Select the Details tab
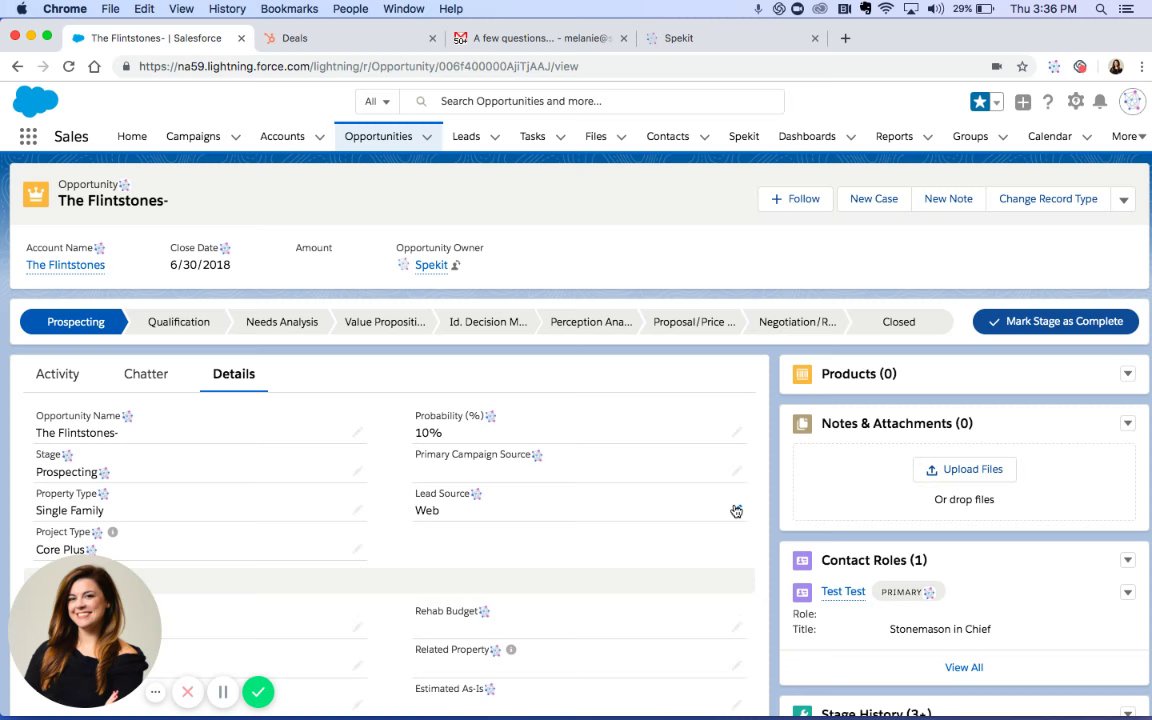 234,374
